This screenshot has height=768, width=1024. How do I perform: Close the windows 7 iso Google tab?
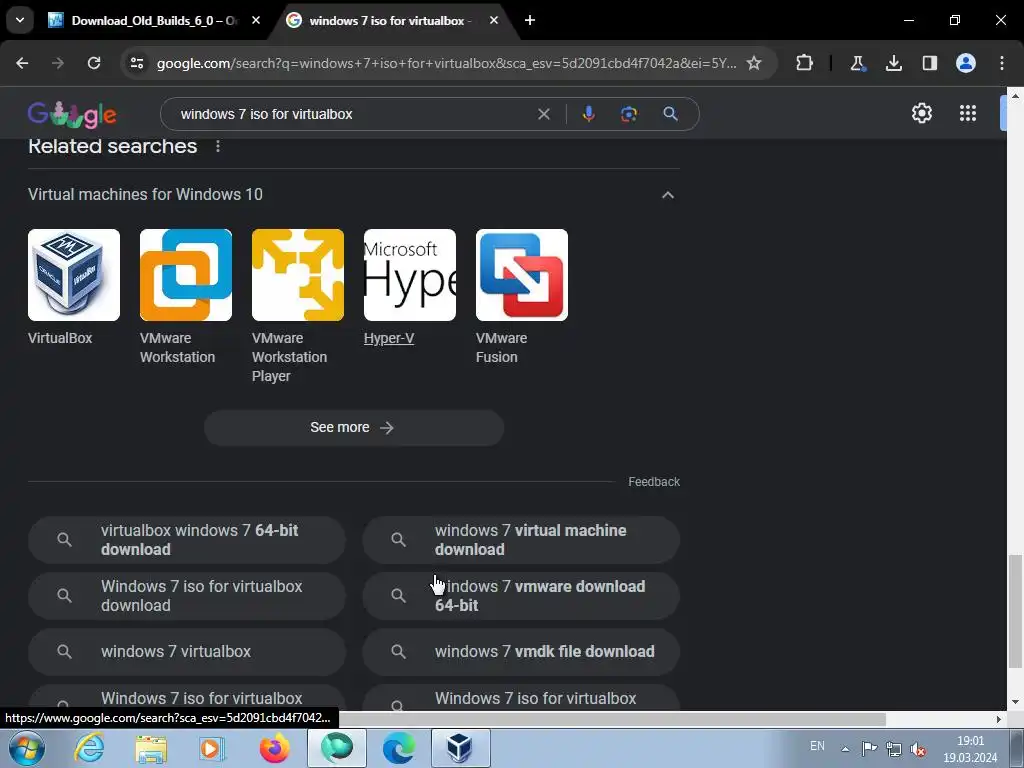click(x=494, y=20)
